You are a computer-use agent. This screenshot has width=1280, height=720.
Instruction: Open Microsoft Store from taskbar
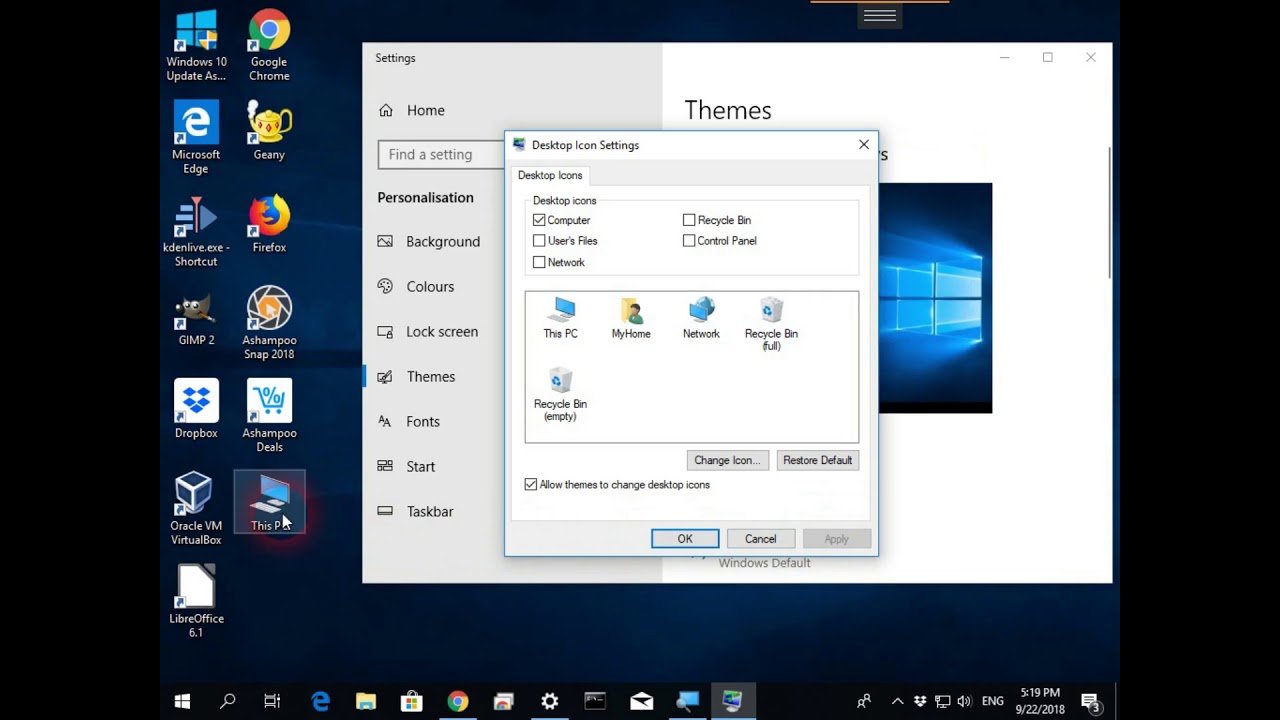411,702
